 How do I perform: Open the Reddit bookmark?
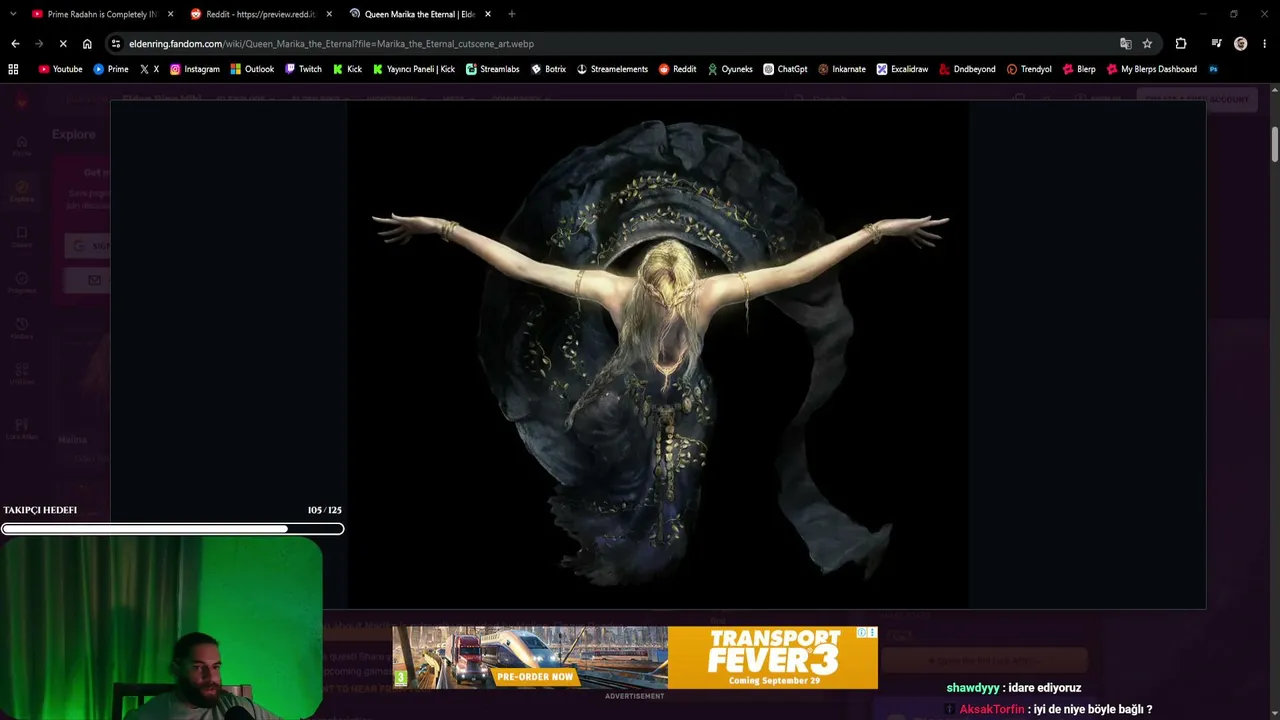[678, 69]
